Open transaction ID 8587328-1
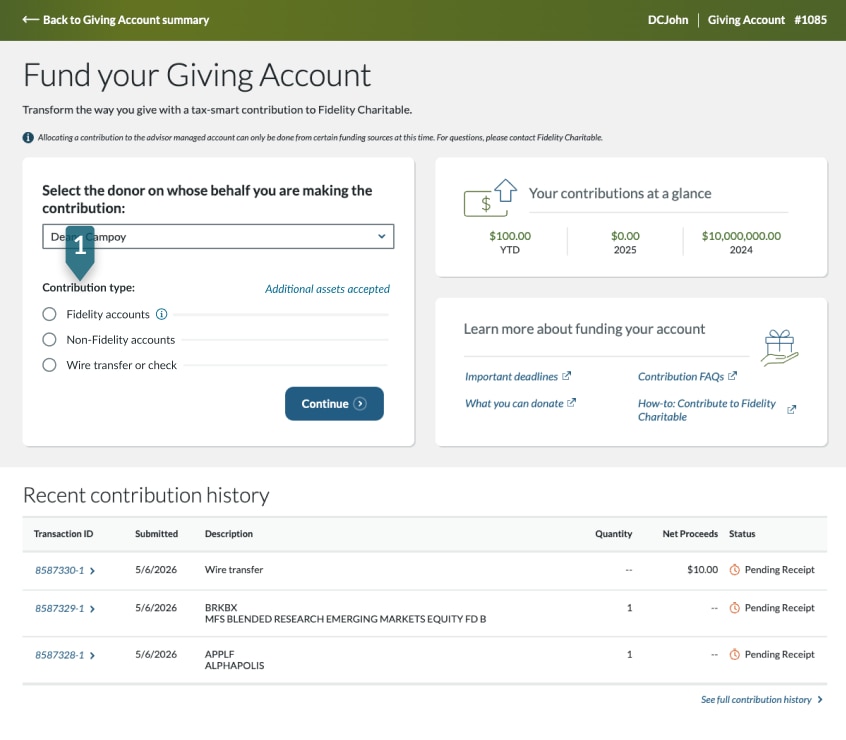The image size is (846, 740). [x=59, y=655]
